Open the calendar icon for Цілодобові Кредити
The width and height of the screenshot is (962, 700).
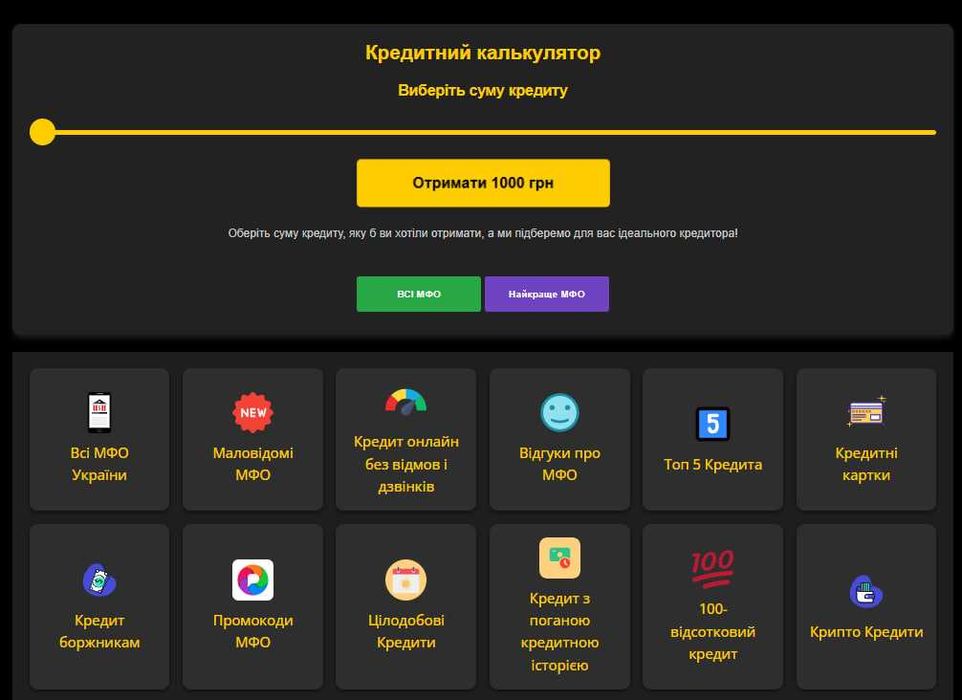point(406,580)
